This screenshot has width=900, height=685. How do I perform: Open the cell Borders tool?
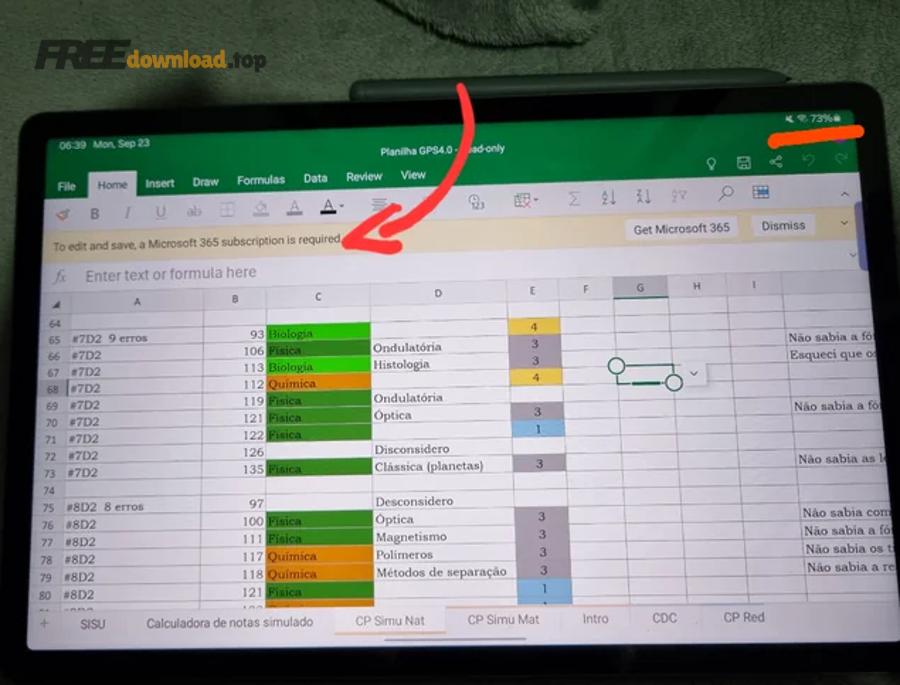coord(227,210)
